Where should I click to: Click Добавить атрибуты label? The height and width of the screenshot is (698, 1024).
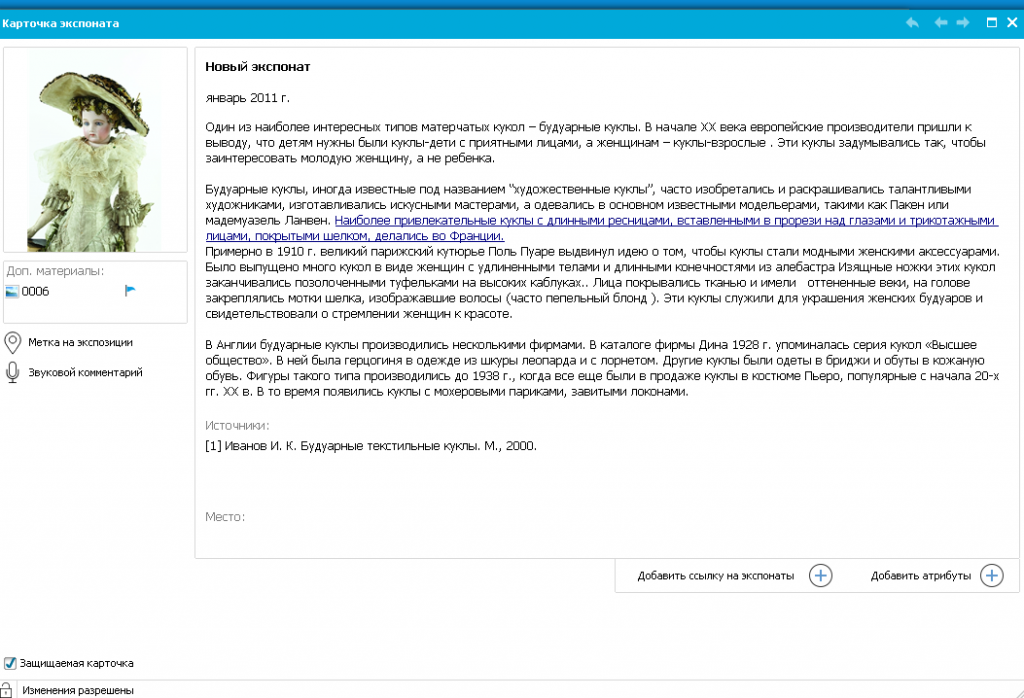[x=921, y=576]
